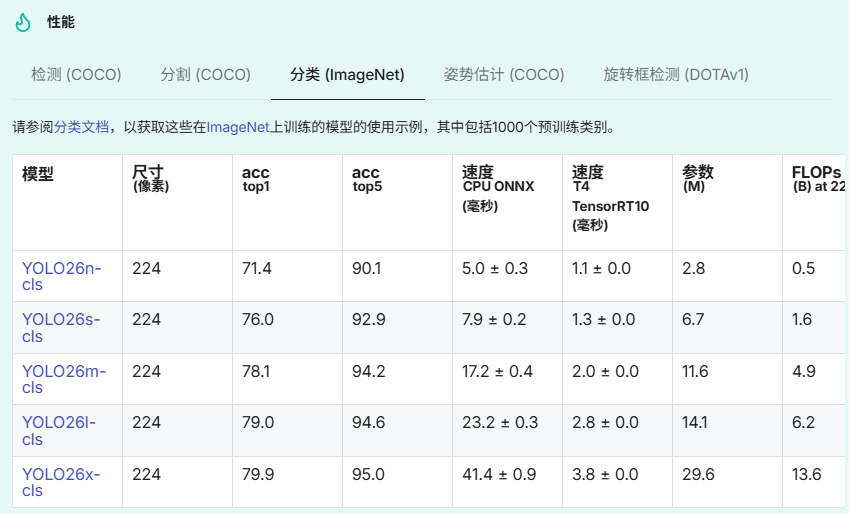Click size 224 in YOLO26x-cls row
This screenshot has width=850, height=514.
pos(146,474)
